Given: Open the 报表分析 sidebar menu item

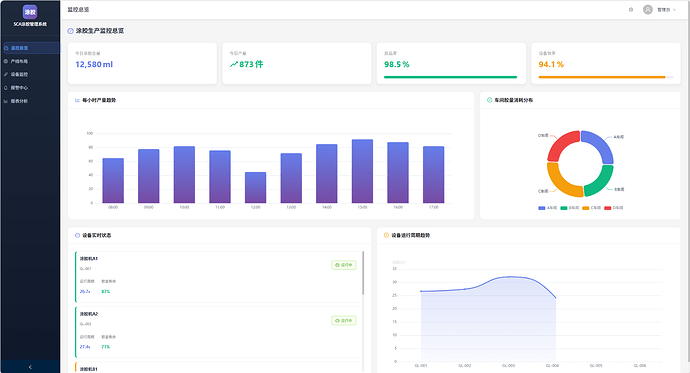Looking at the screenshot, I should pos(30,101).
